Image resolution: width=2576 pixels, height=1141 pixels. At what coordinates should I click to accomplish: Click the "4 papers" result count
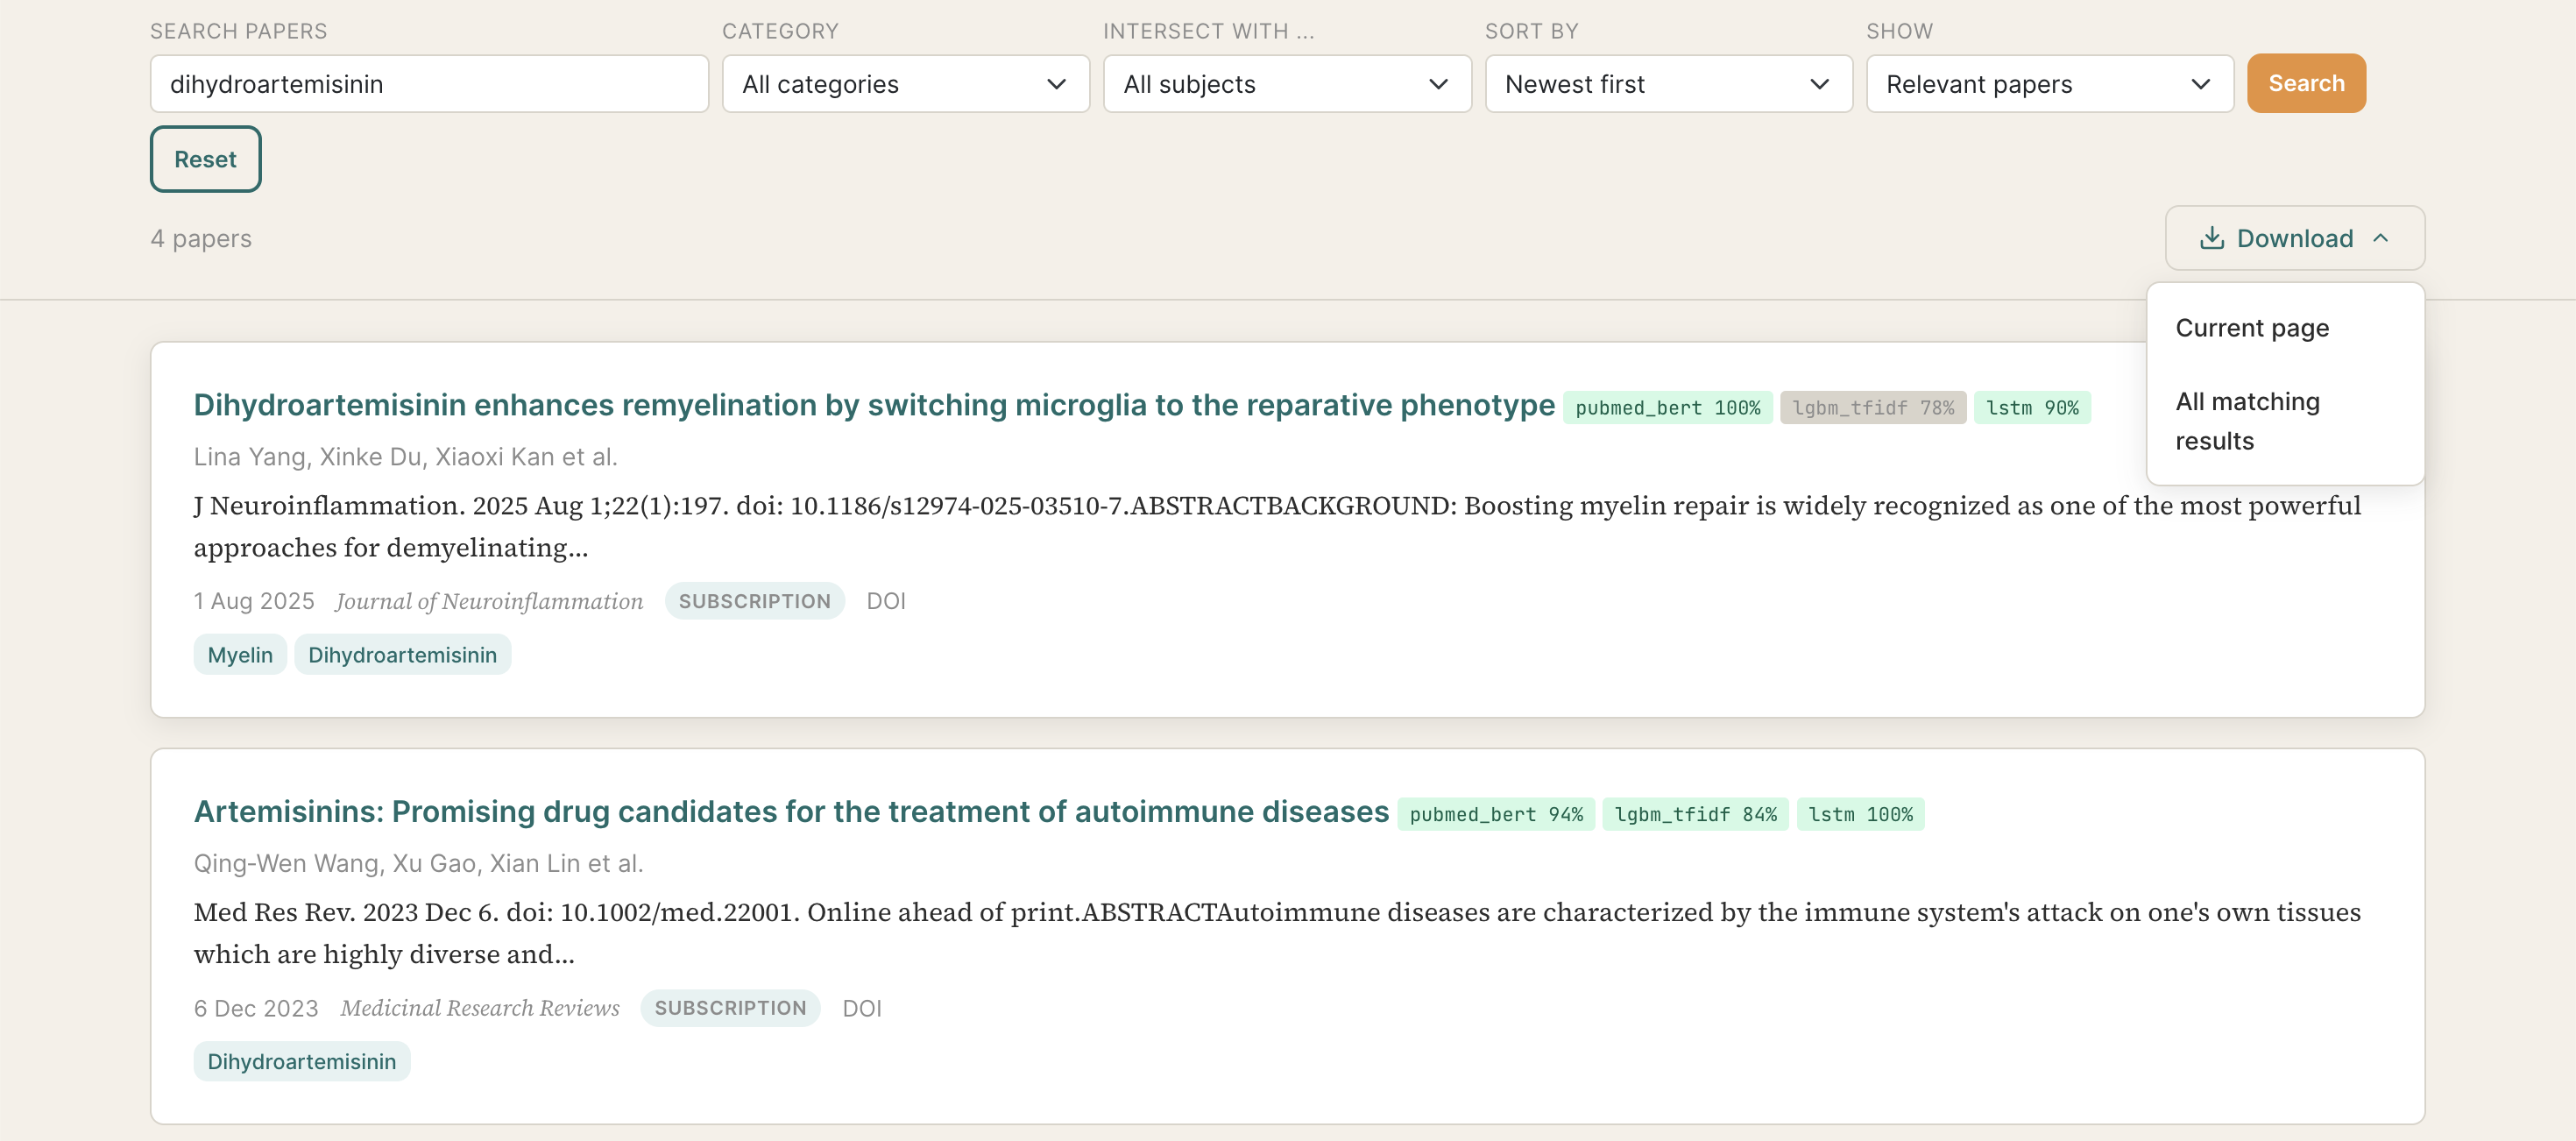point(201,238)
